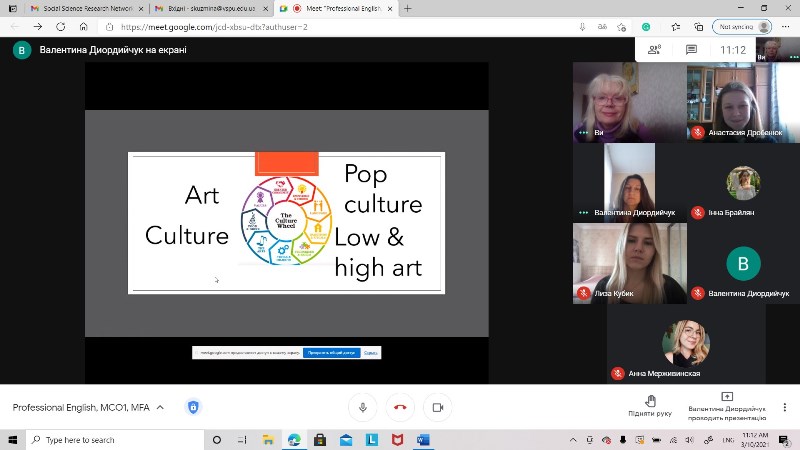The image size is (800, 450).
Task: Click the blue stop sharing button
Action: pos(332,353)
